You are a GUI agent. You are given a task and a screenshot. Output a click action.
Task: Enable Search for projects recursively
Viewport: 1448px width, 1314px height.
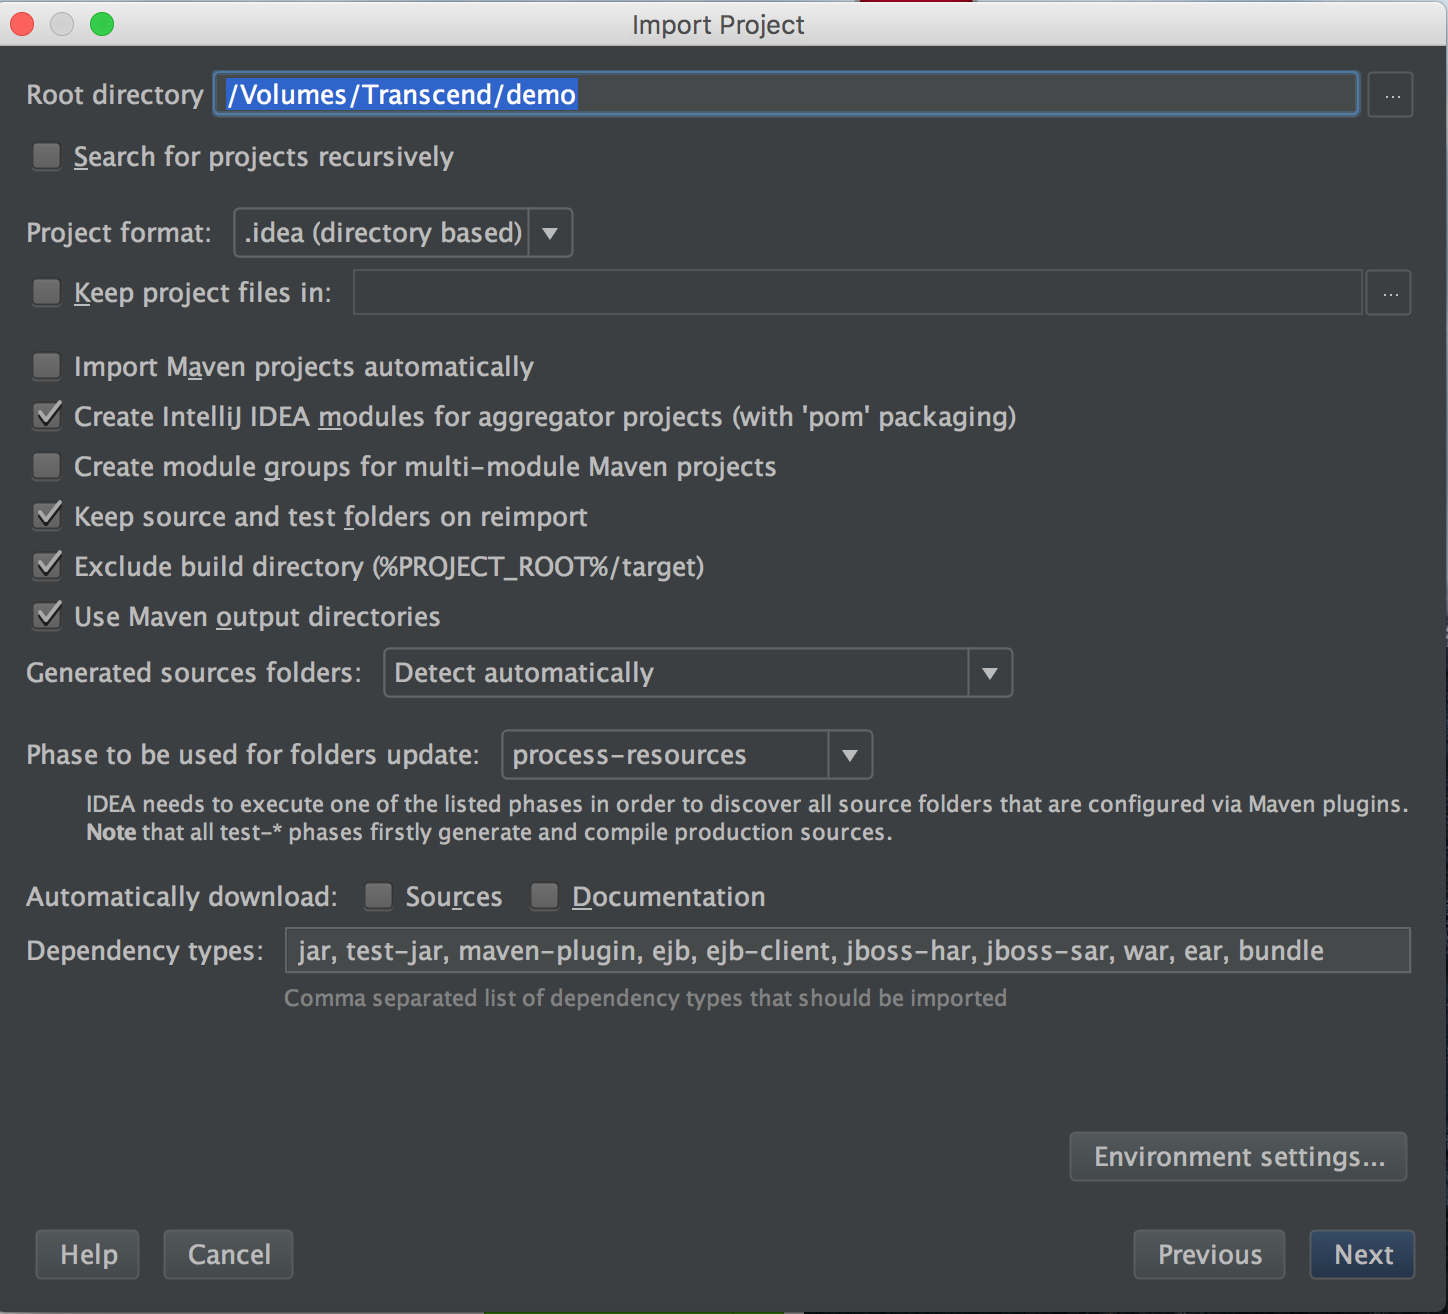click(47, 157)
